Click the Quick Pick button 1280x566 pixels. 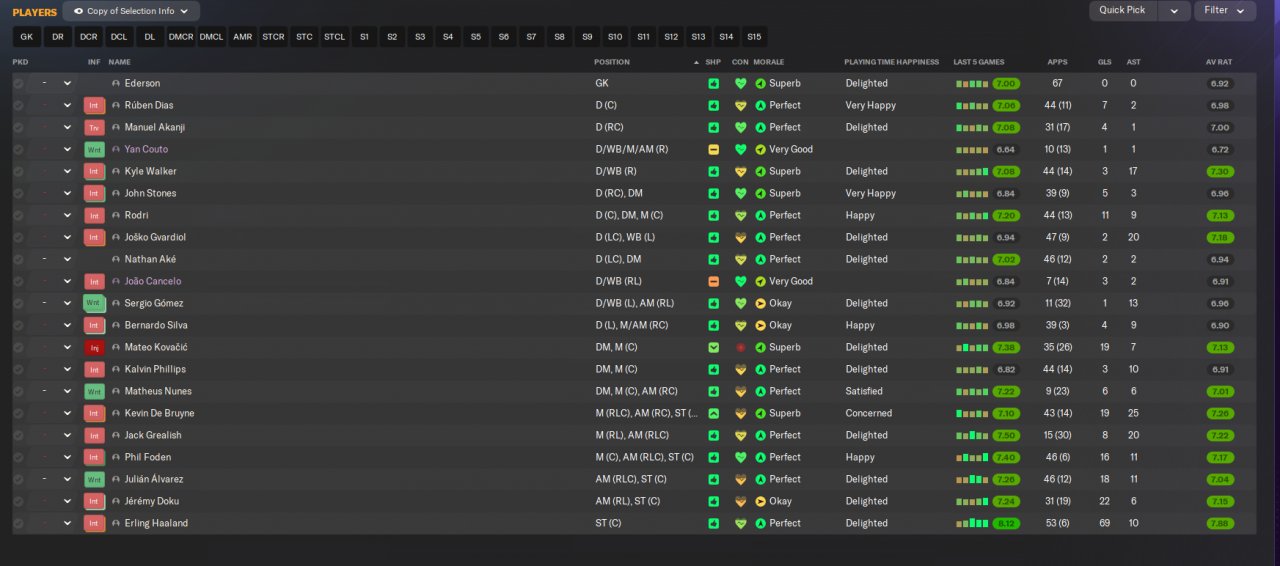point(1123,10)
